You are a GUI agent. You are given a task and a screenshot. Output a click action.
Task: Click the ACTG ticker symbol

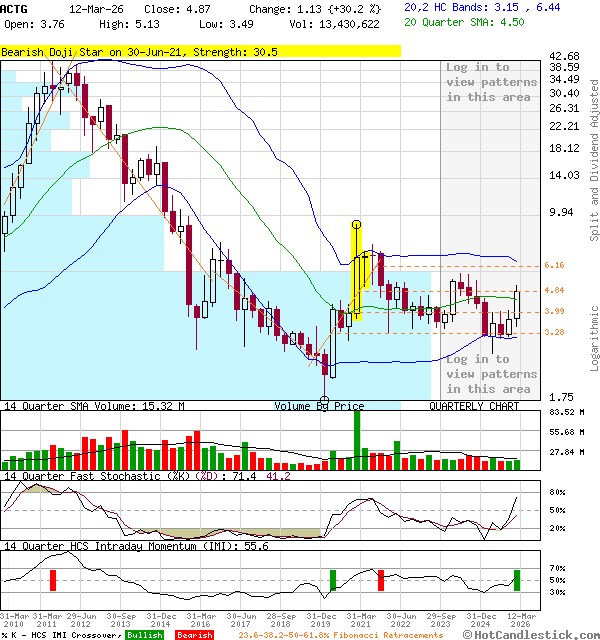[x=15, y=6]
